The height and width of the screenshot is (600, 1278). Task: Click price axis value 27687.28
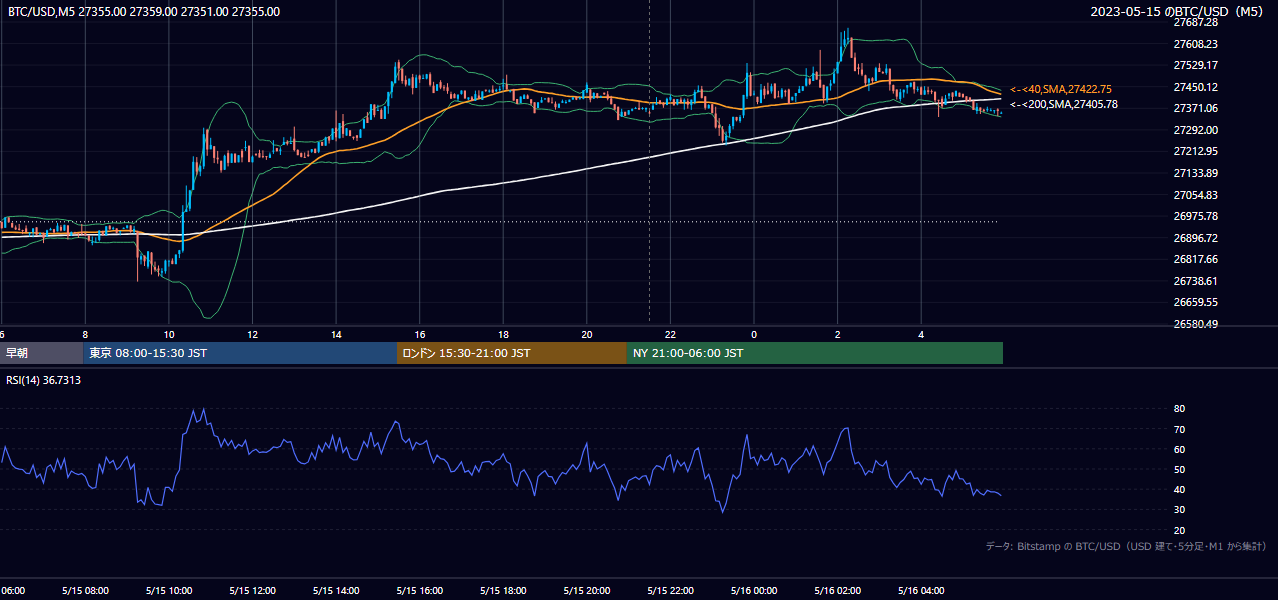1195,22
